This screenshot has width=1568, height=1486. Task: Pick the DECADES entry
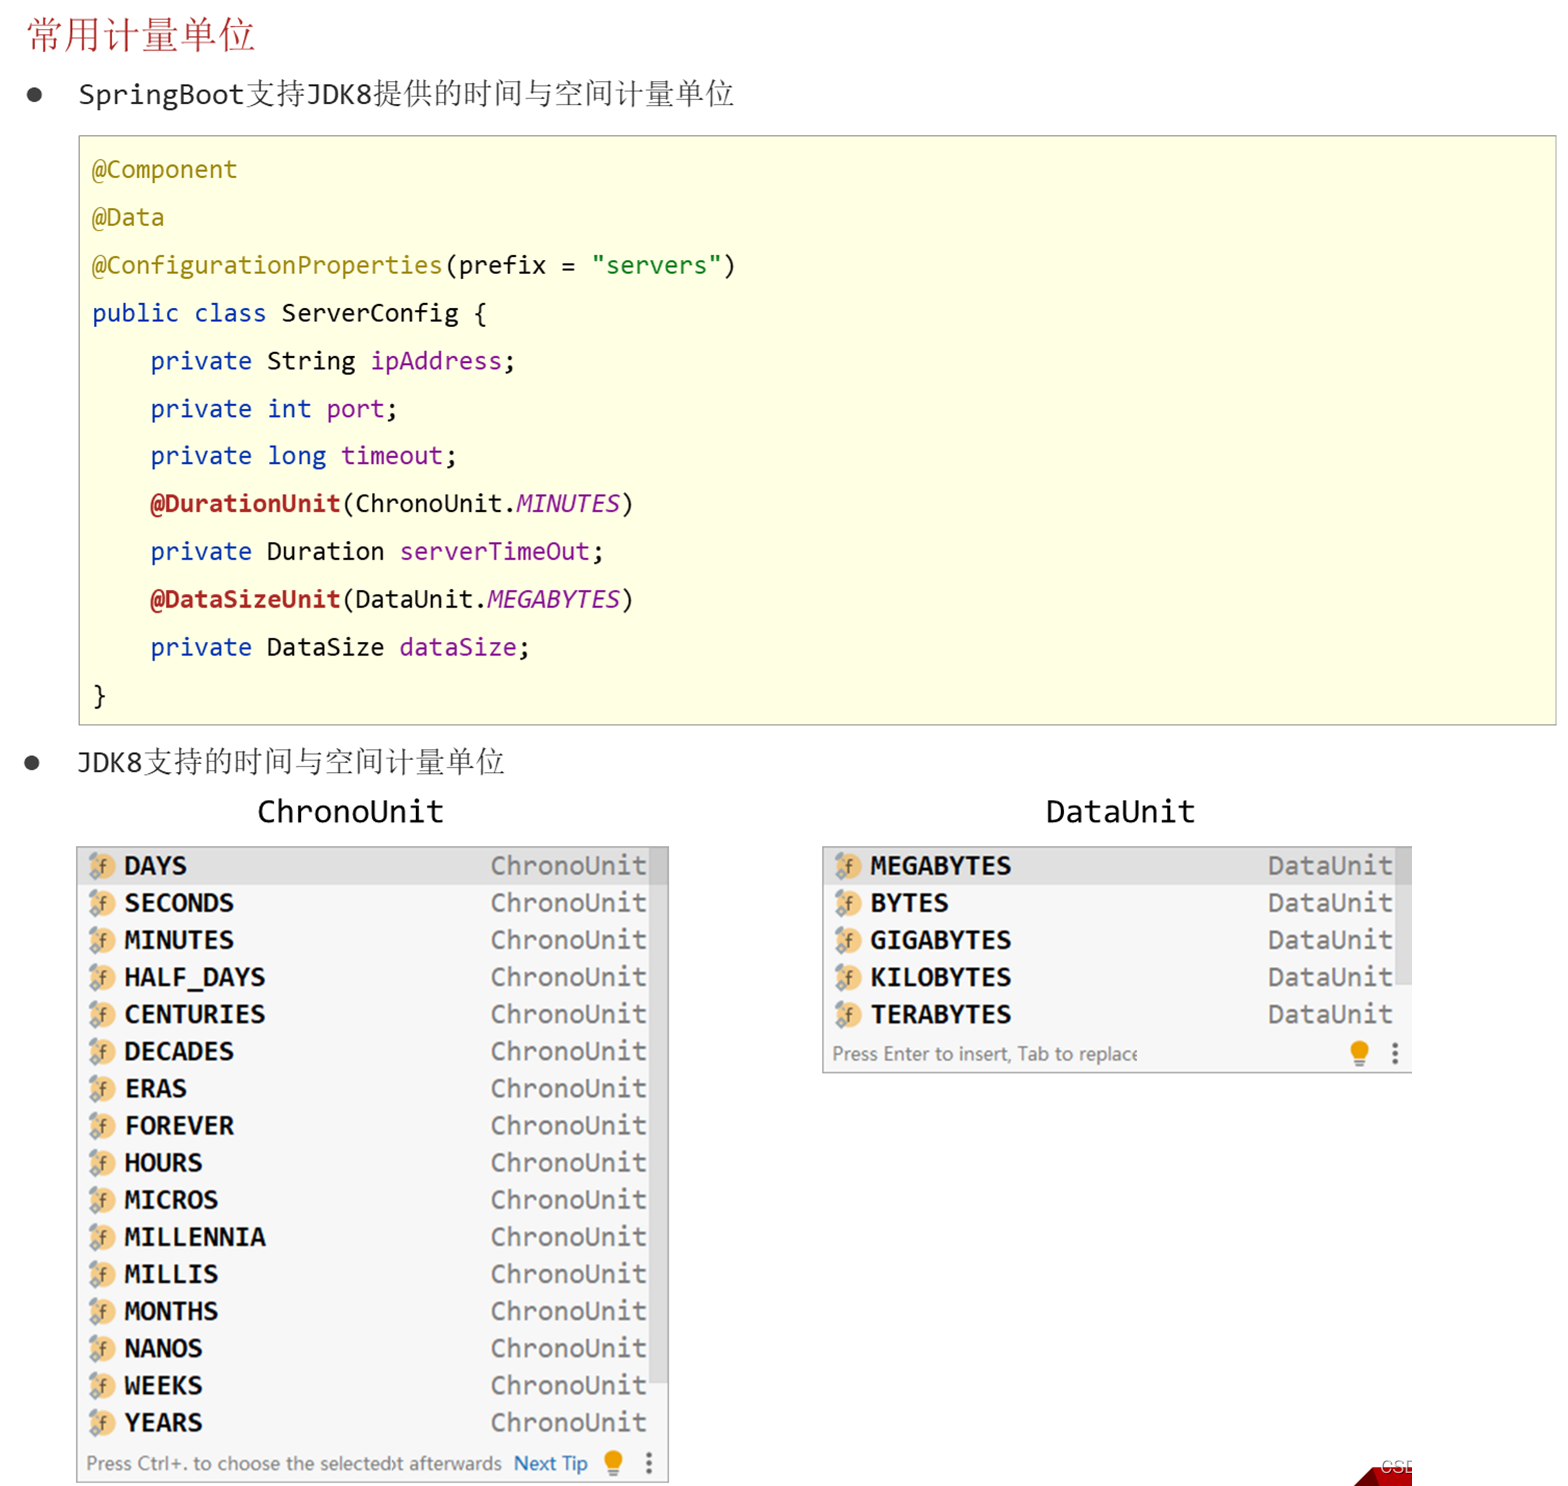[364, 1050]
